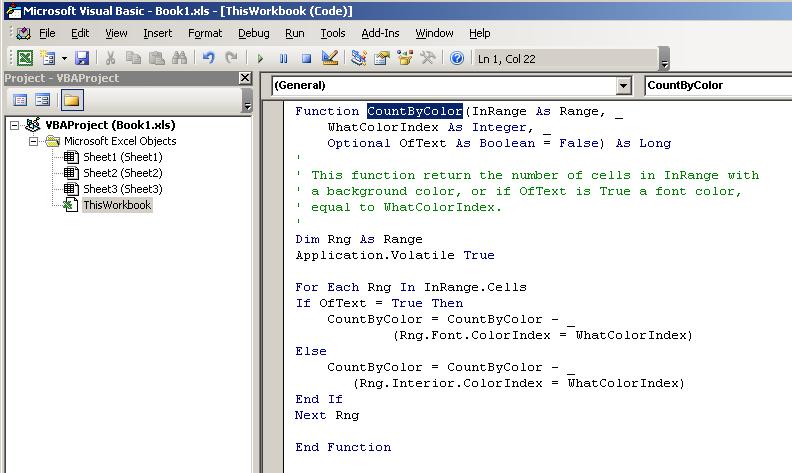
Task: Select Microsoft Excel Objects folder
Action: point(120,141)
